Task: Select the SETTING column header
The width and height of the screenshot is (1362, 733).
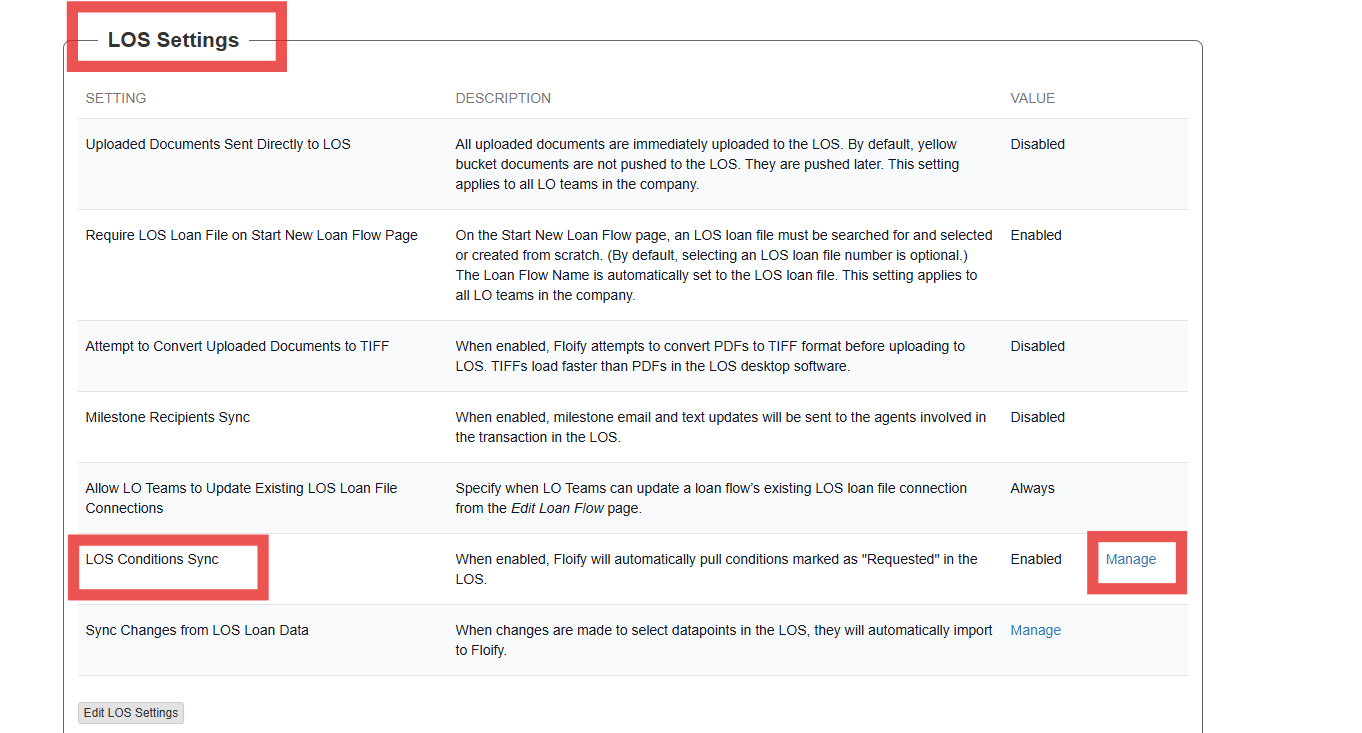Action: (x=116, y=98)
